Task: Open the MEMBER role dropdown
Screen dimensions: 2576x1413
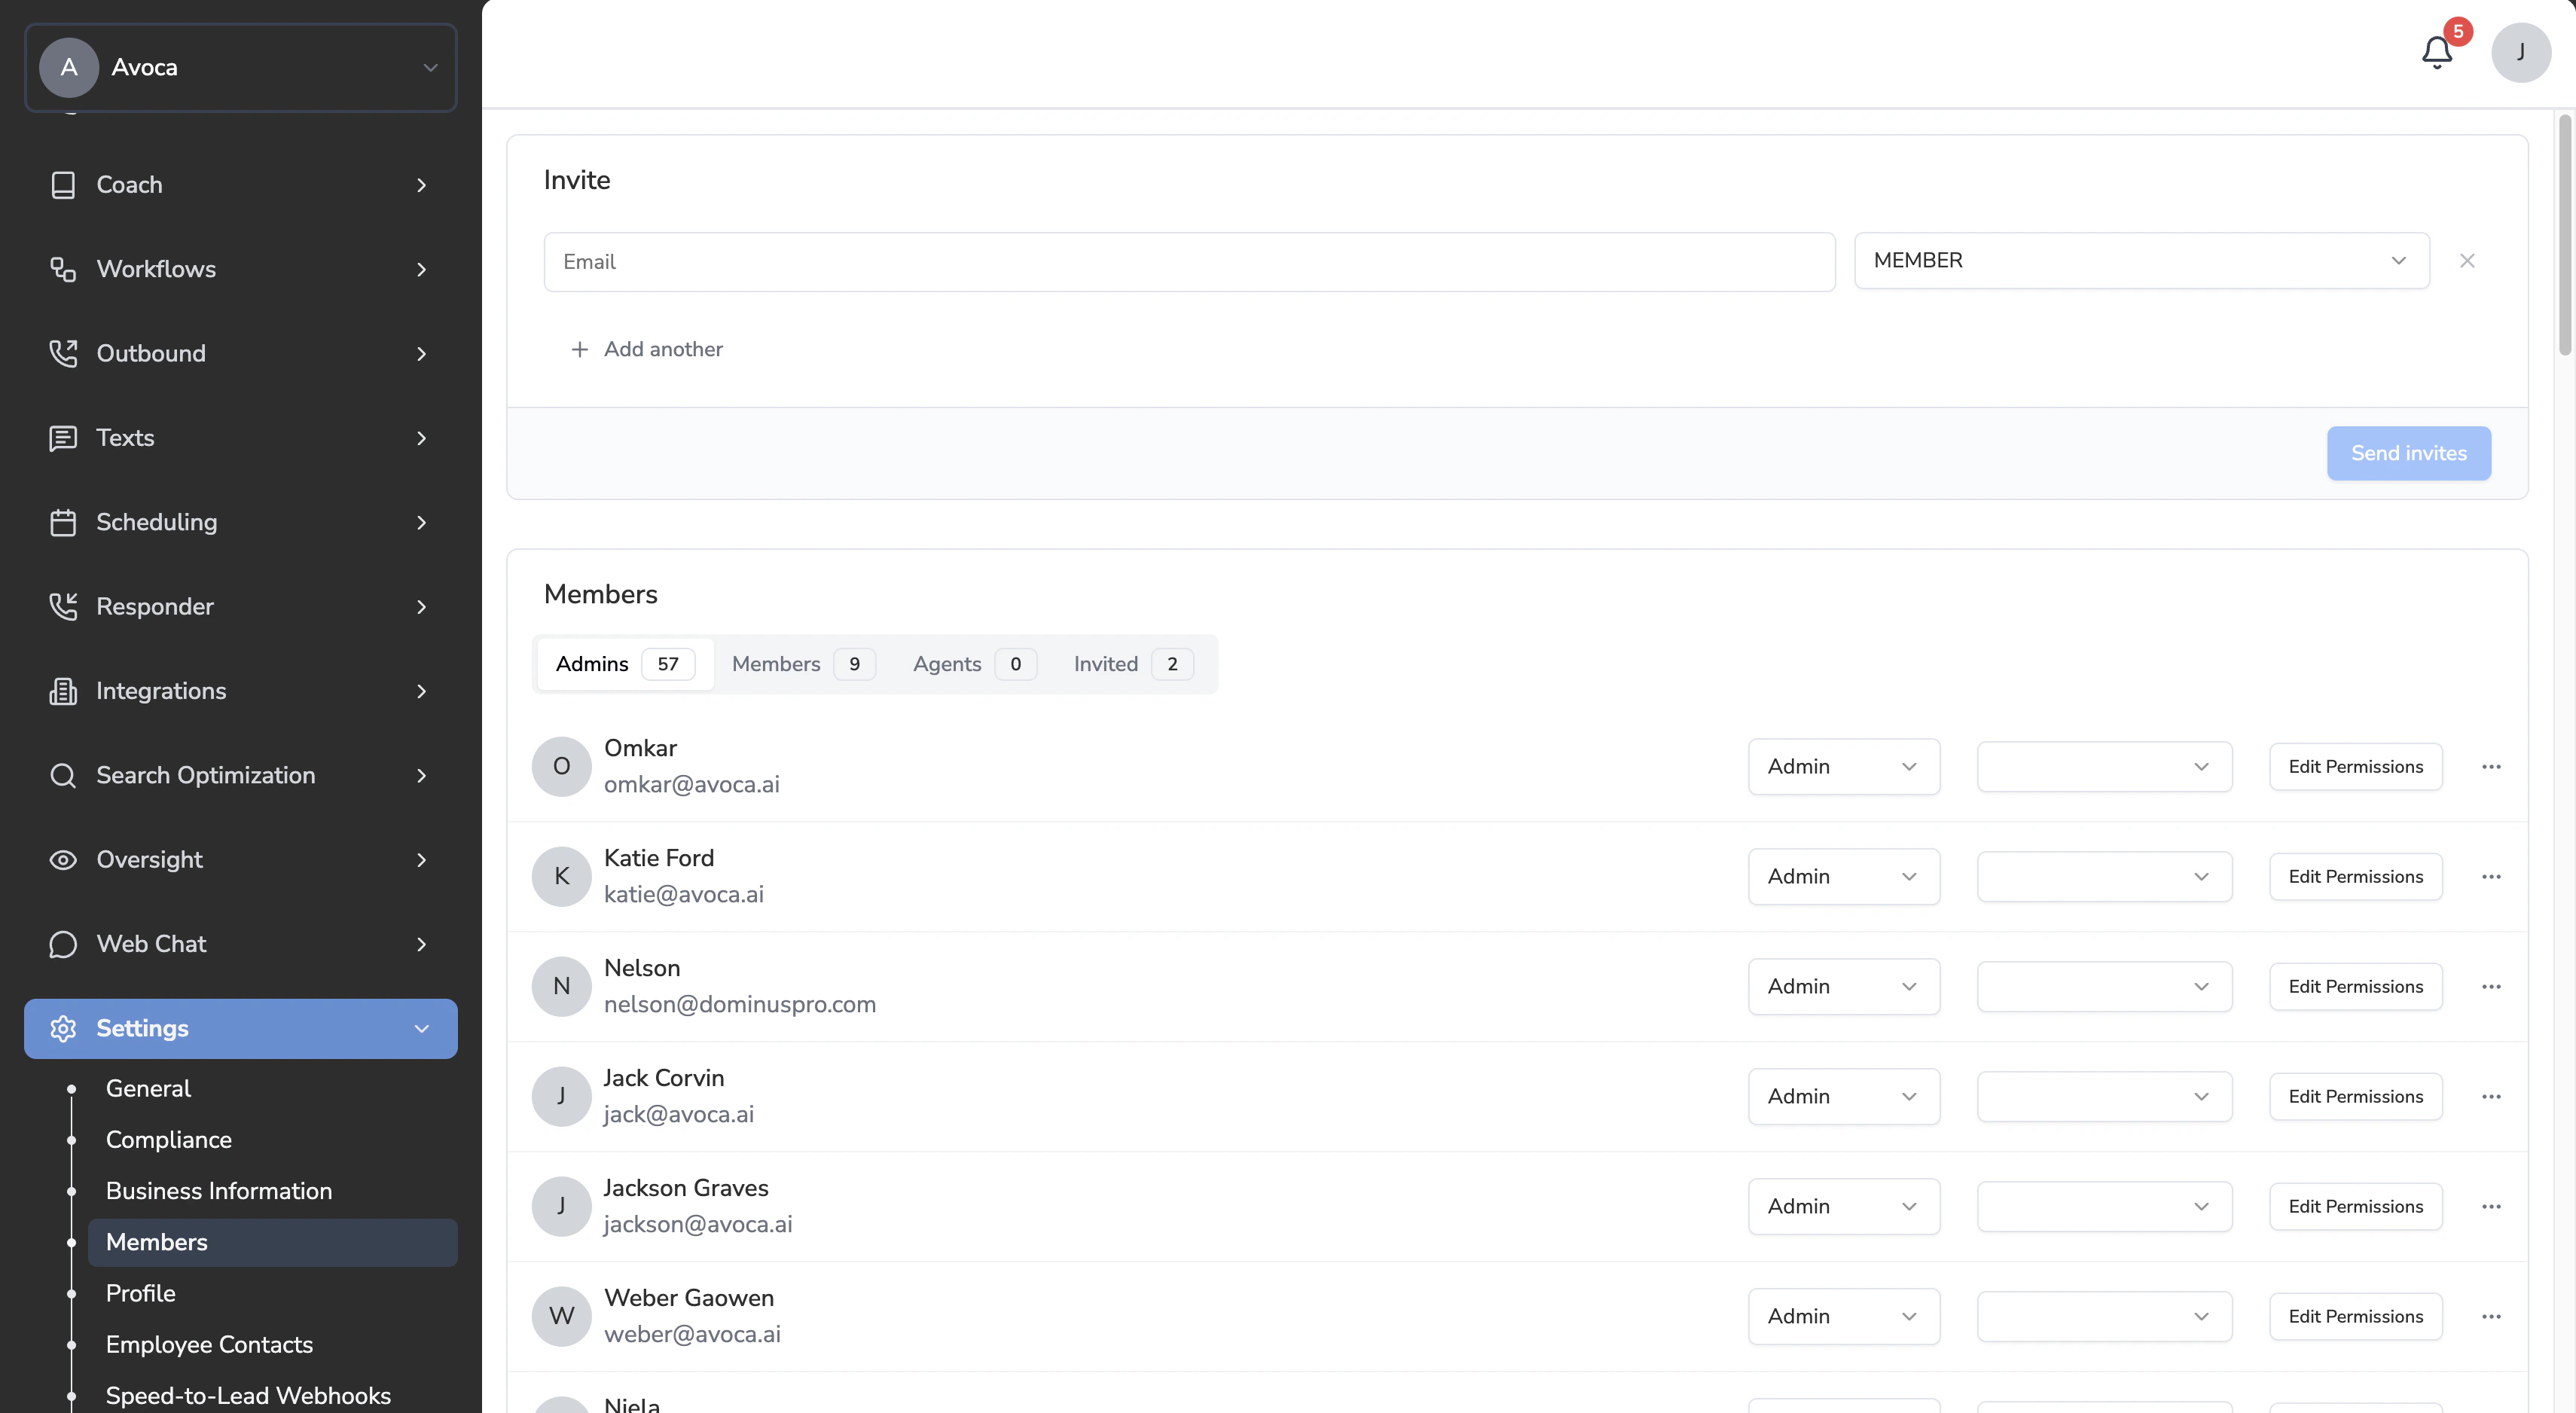Action: point(2141,261)
